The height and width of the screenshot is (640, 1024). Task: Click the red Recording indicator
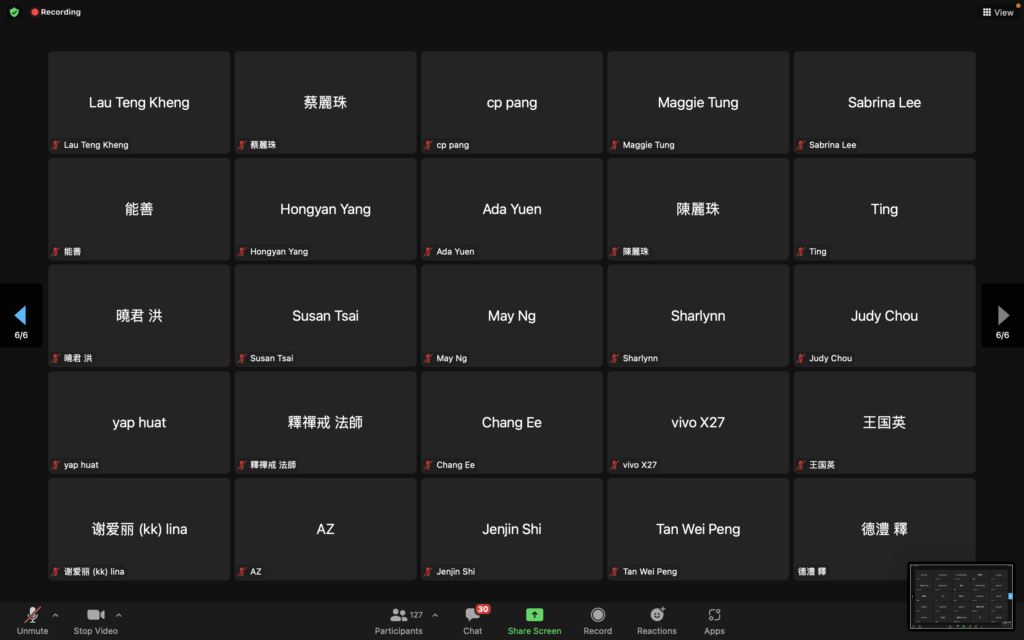pos(56,12)
